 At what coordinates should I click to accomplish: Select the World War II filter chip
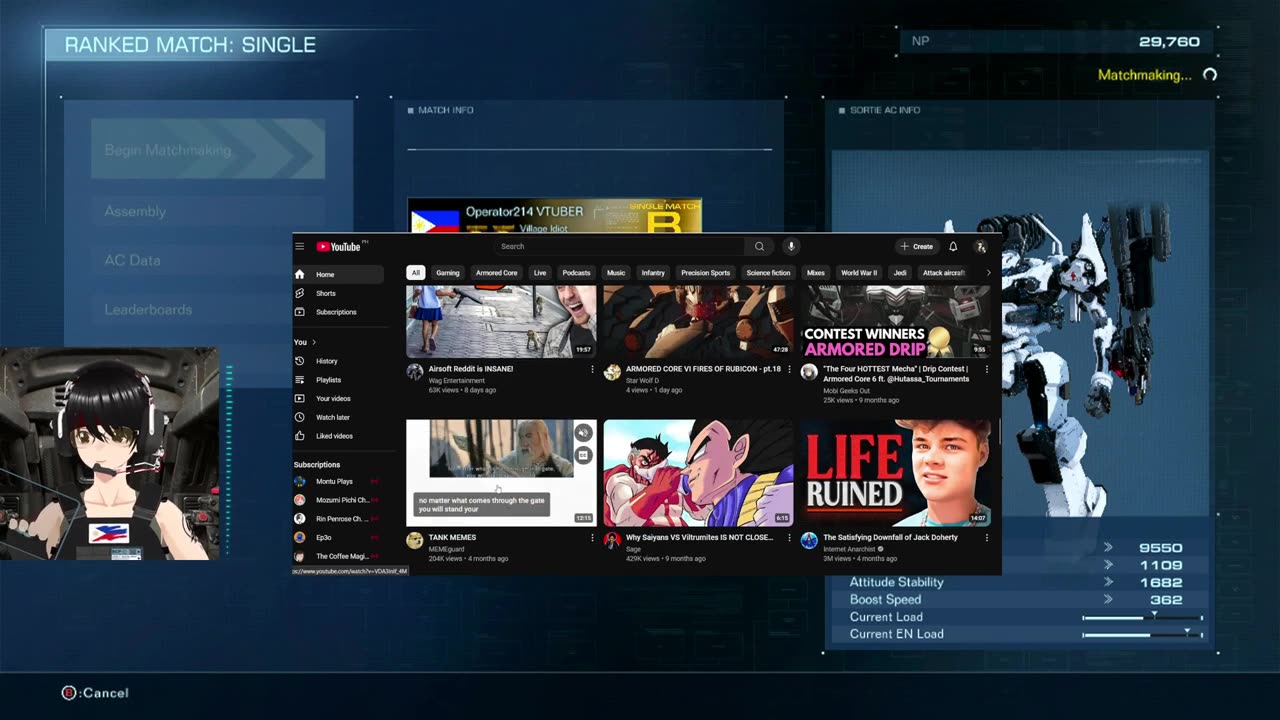click(859, 273)
